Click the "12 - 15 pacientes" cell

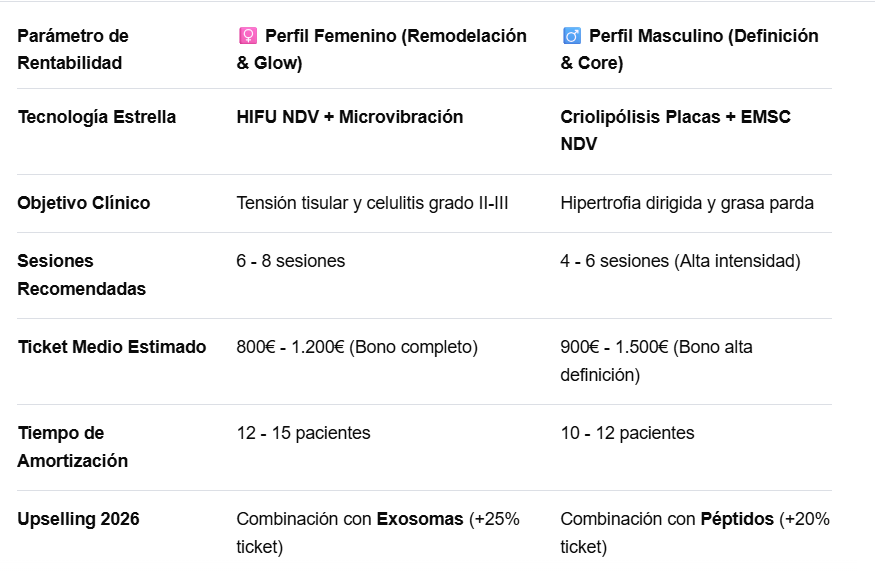(303, 433)
